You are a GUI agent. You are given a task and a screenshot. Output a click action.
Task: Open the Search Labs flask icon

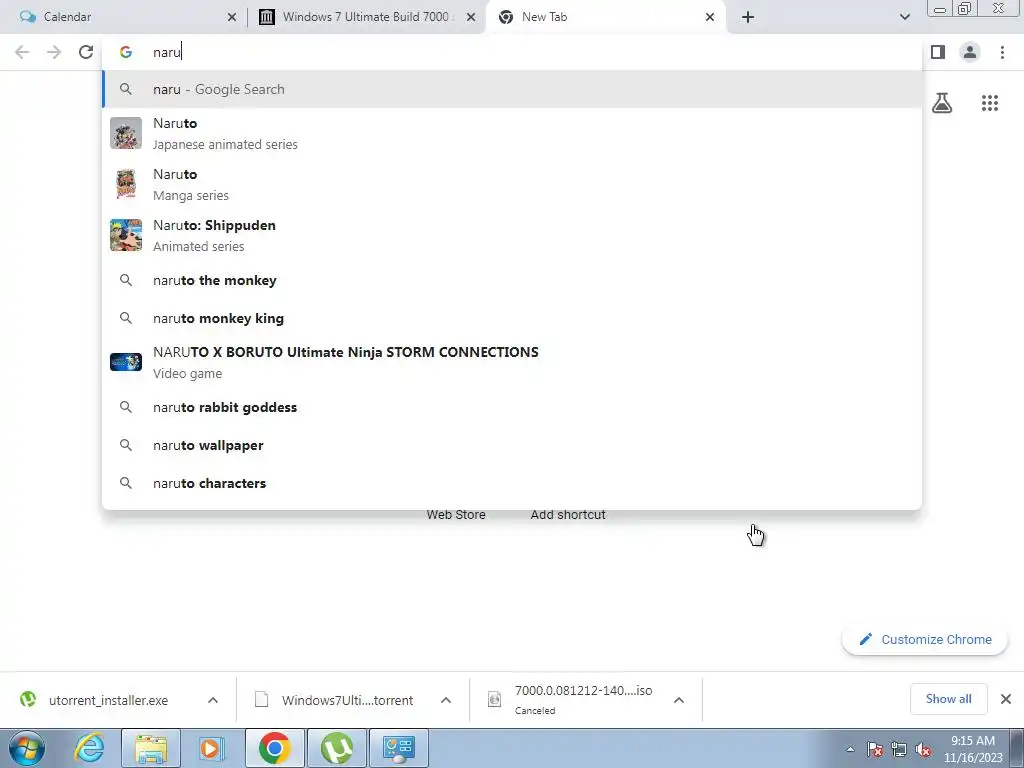942,103
